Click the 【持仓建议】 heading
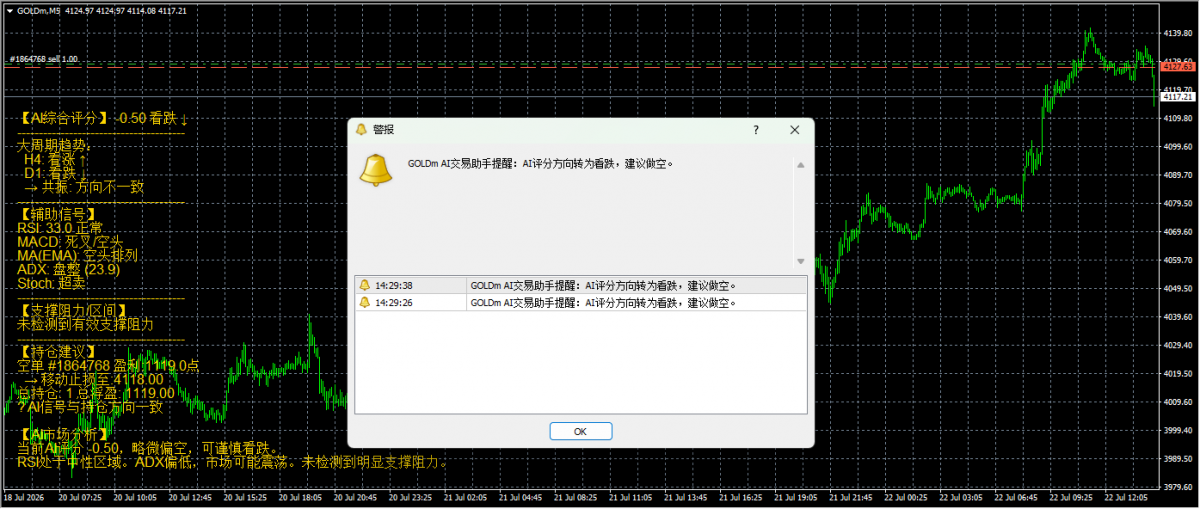1200x509 pixels. click(58, 352)
